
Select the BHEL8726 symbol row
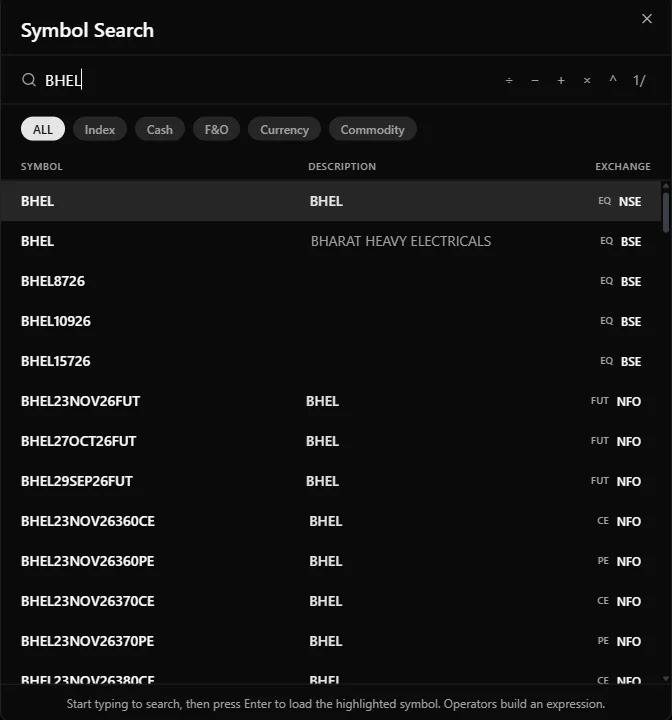[331, 281]
